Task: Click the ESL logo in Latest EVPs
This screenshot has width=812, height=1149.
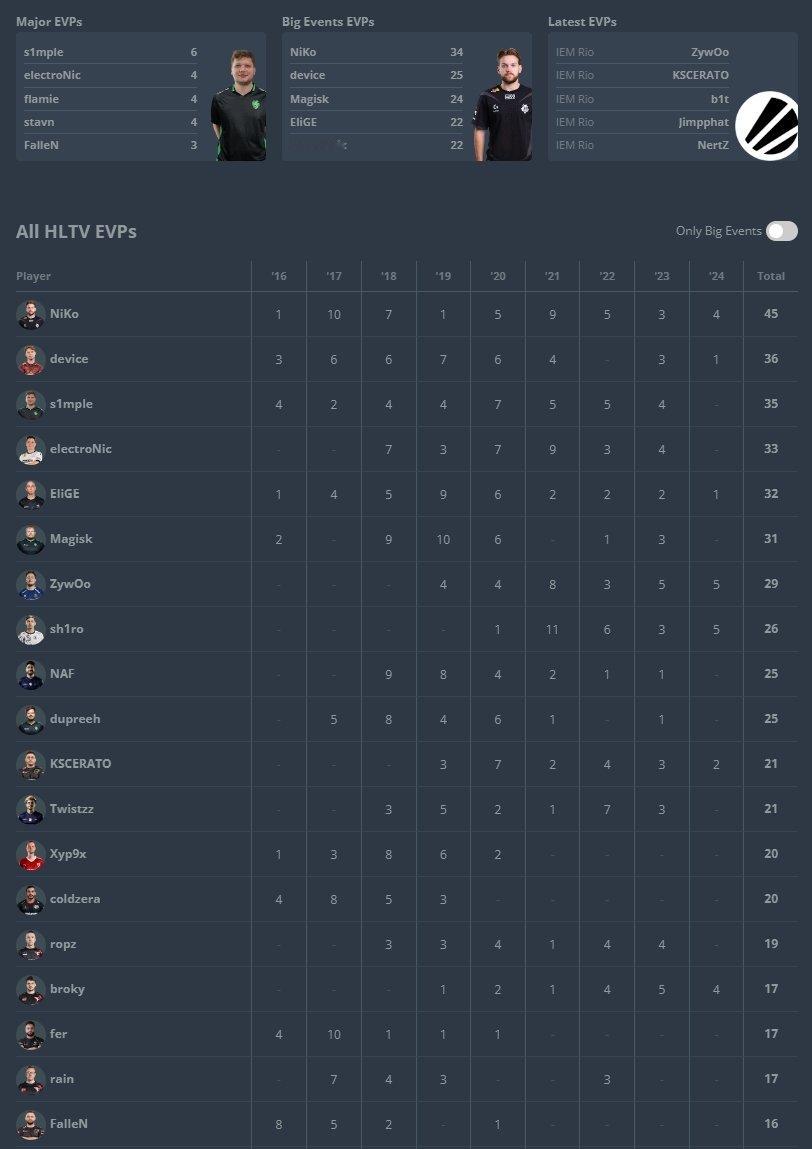Action: tap(767, 125)
